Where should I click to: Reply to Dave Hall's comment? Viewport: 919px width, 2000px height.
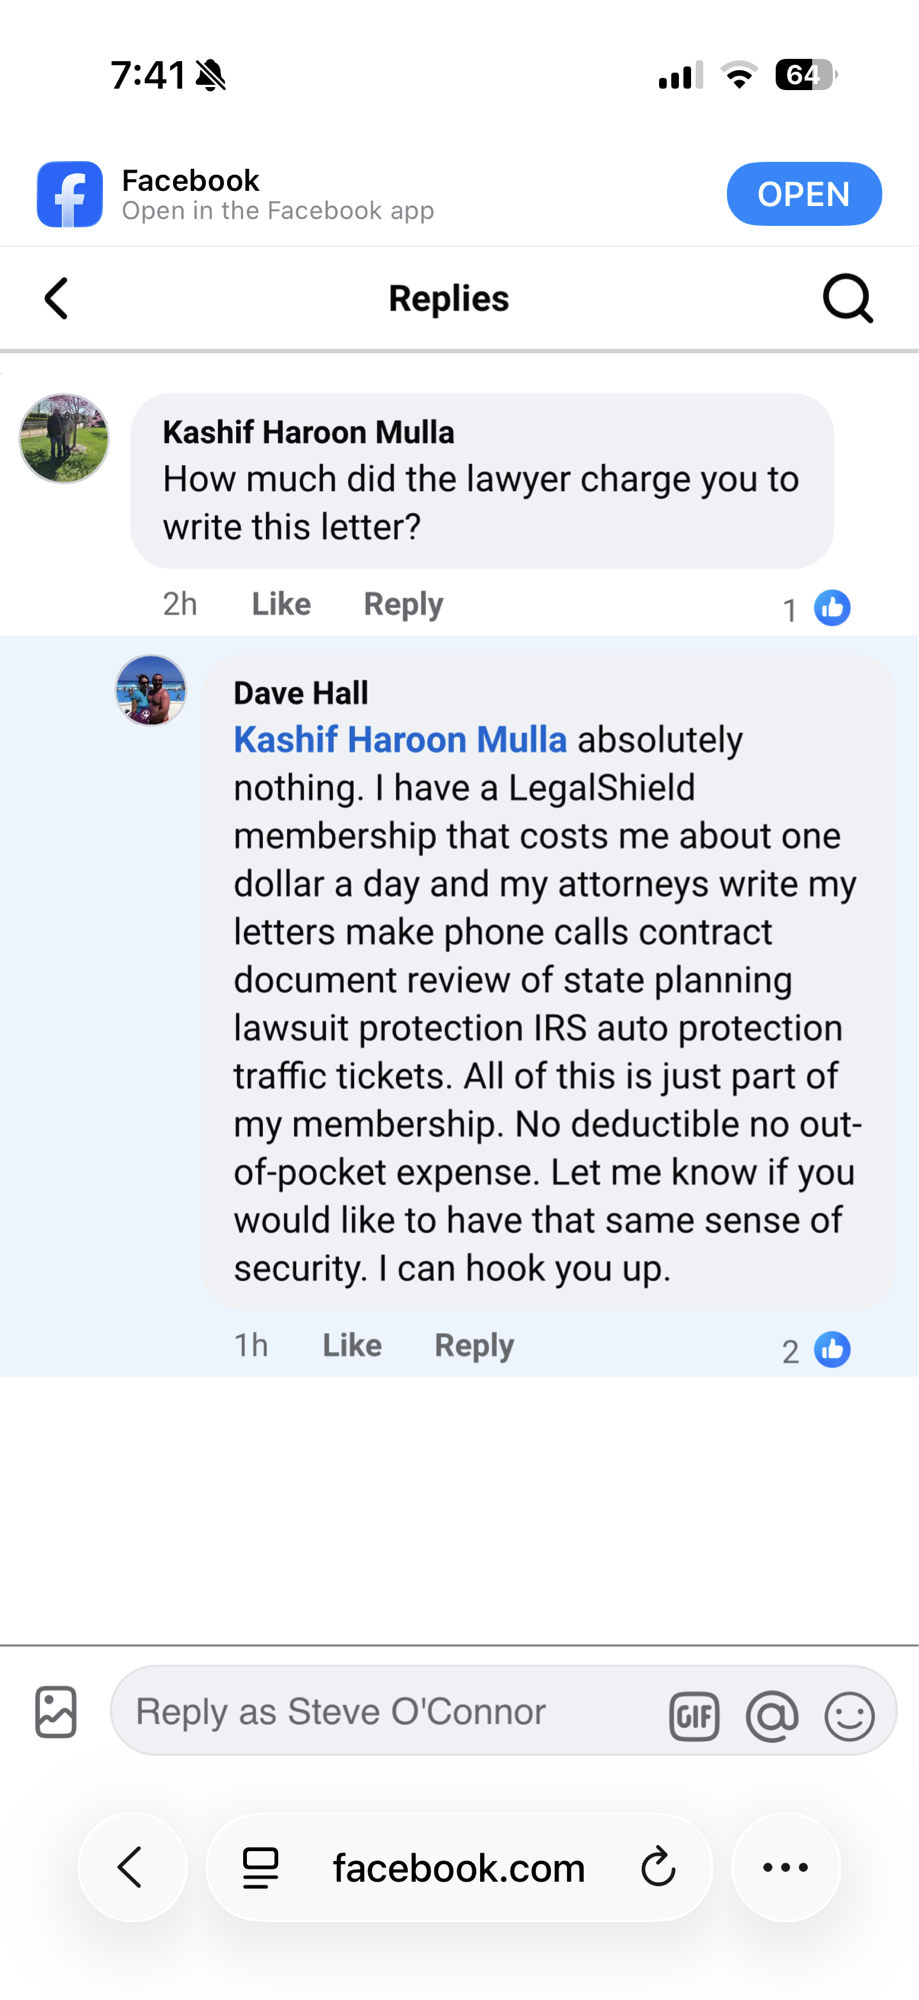[474, 1345]
